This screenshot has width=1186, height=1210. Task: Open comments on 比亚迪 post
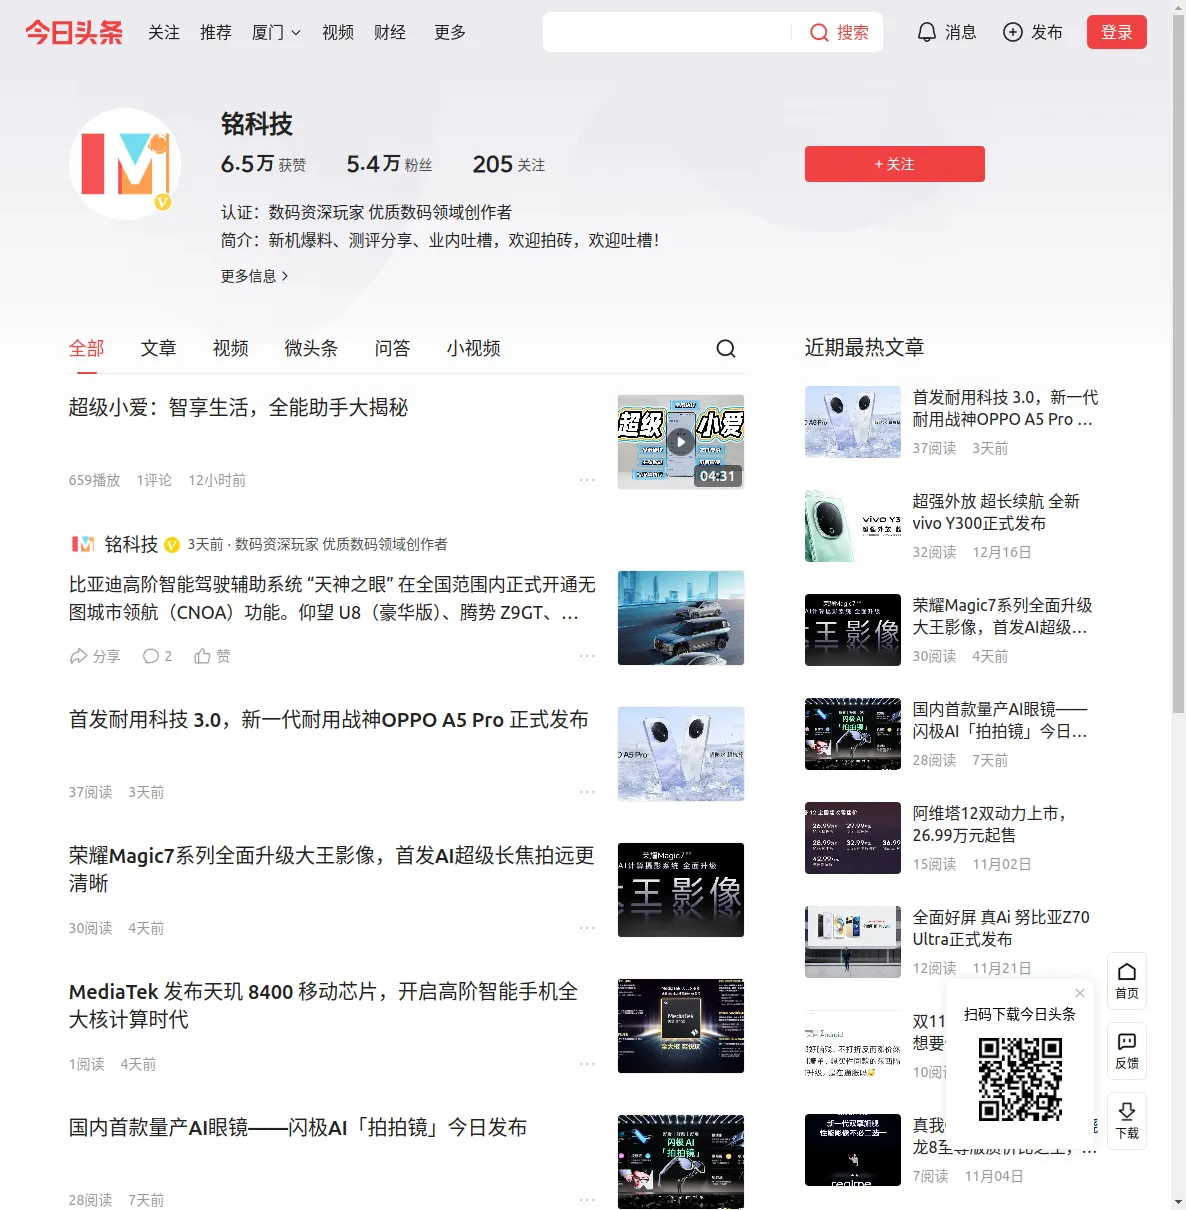(x=157, y=656)
